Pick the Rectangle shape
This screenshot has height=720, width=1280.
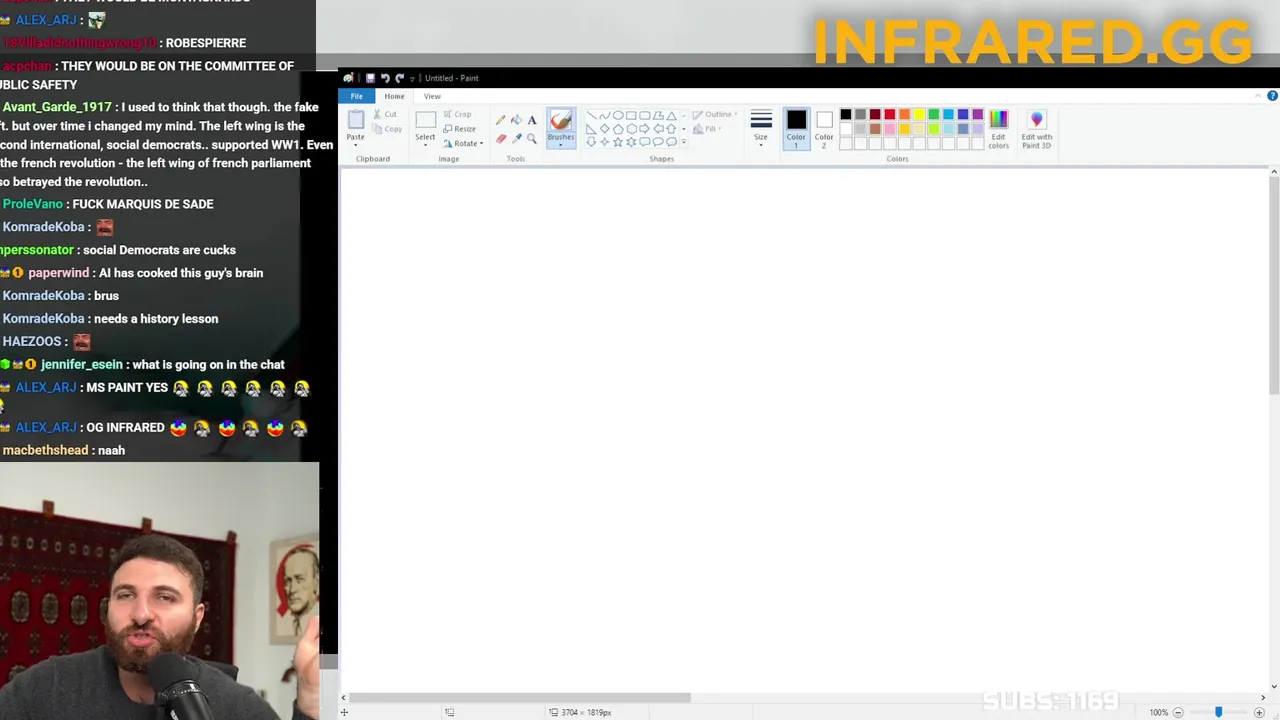[x=631, y=115]
